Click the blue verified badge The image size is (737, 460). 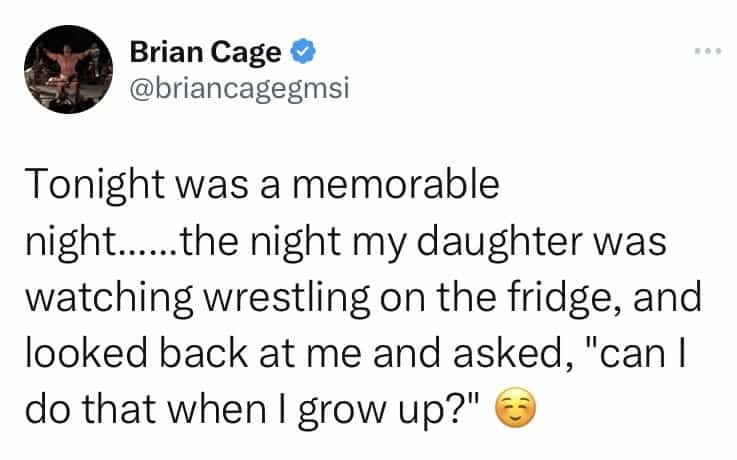(297, 50)
